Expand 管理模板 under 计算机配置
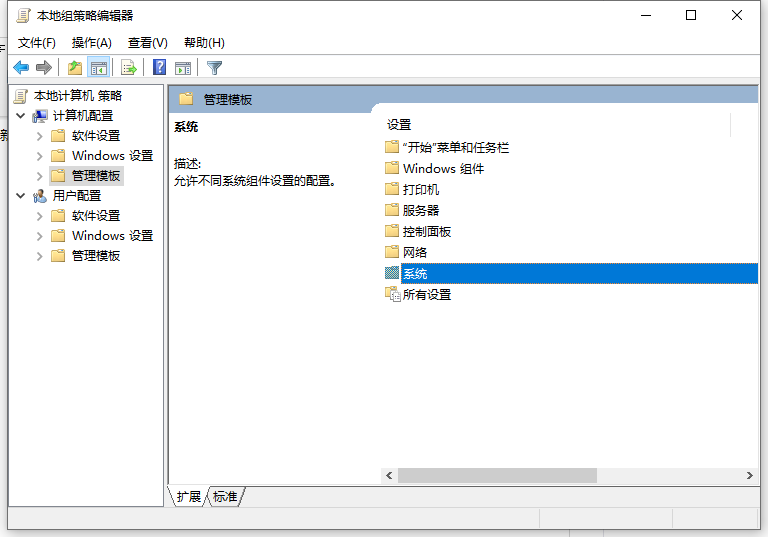This screenshot has width=768, height=537. 39,176
